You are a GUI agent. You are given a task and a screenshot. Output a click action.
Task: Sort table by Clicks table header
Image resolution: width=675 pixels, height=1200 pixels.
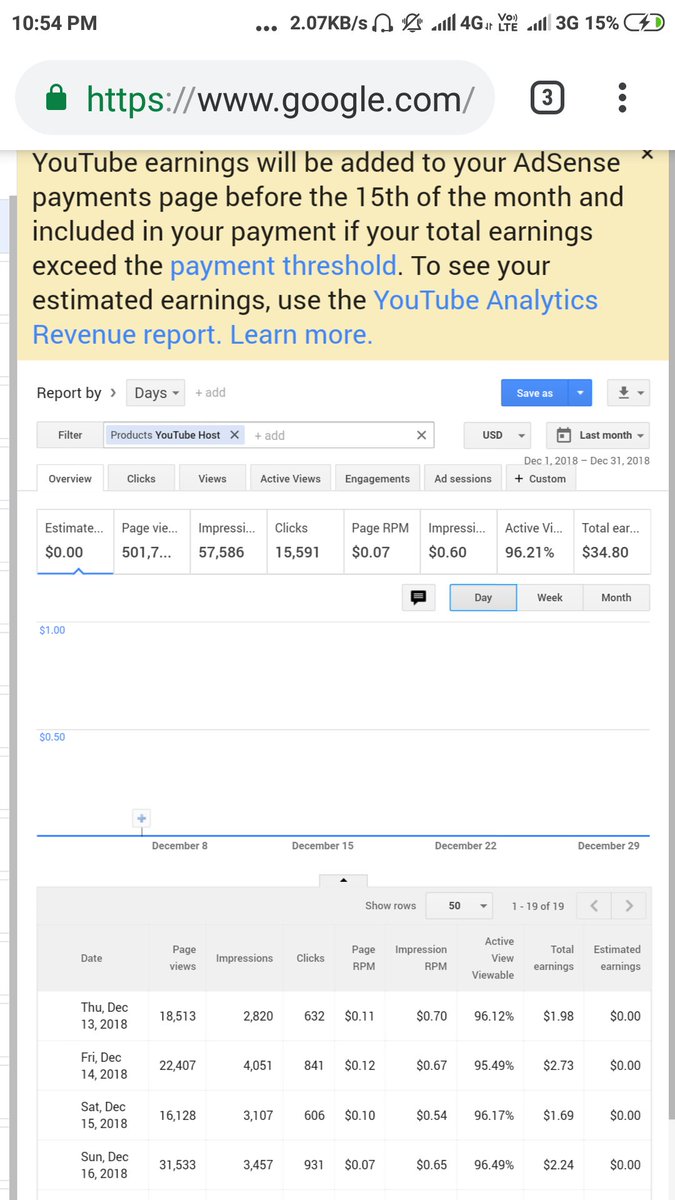(310, 958)
